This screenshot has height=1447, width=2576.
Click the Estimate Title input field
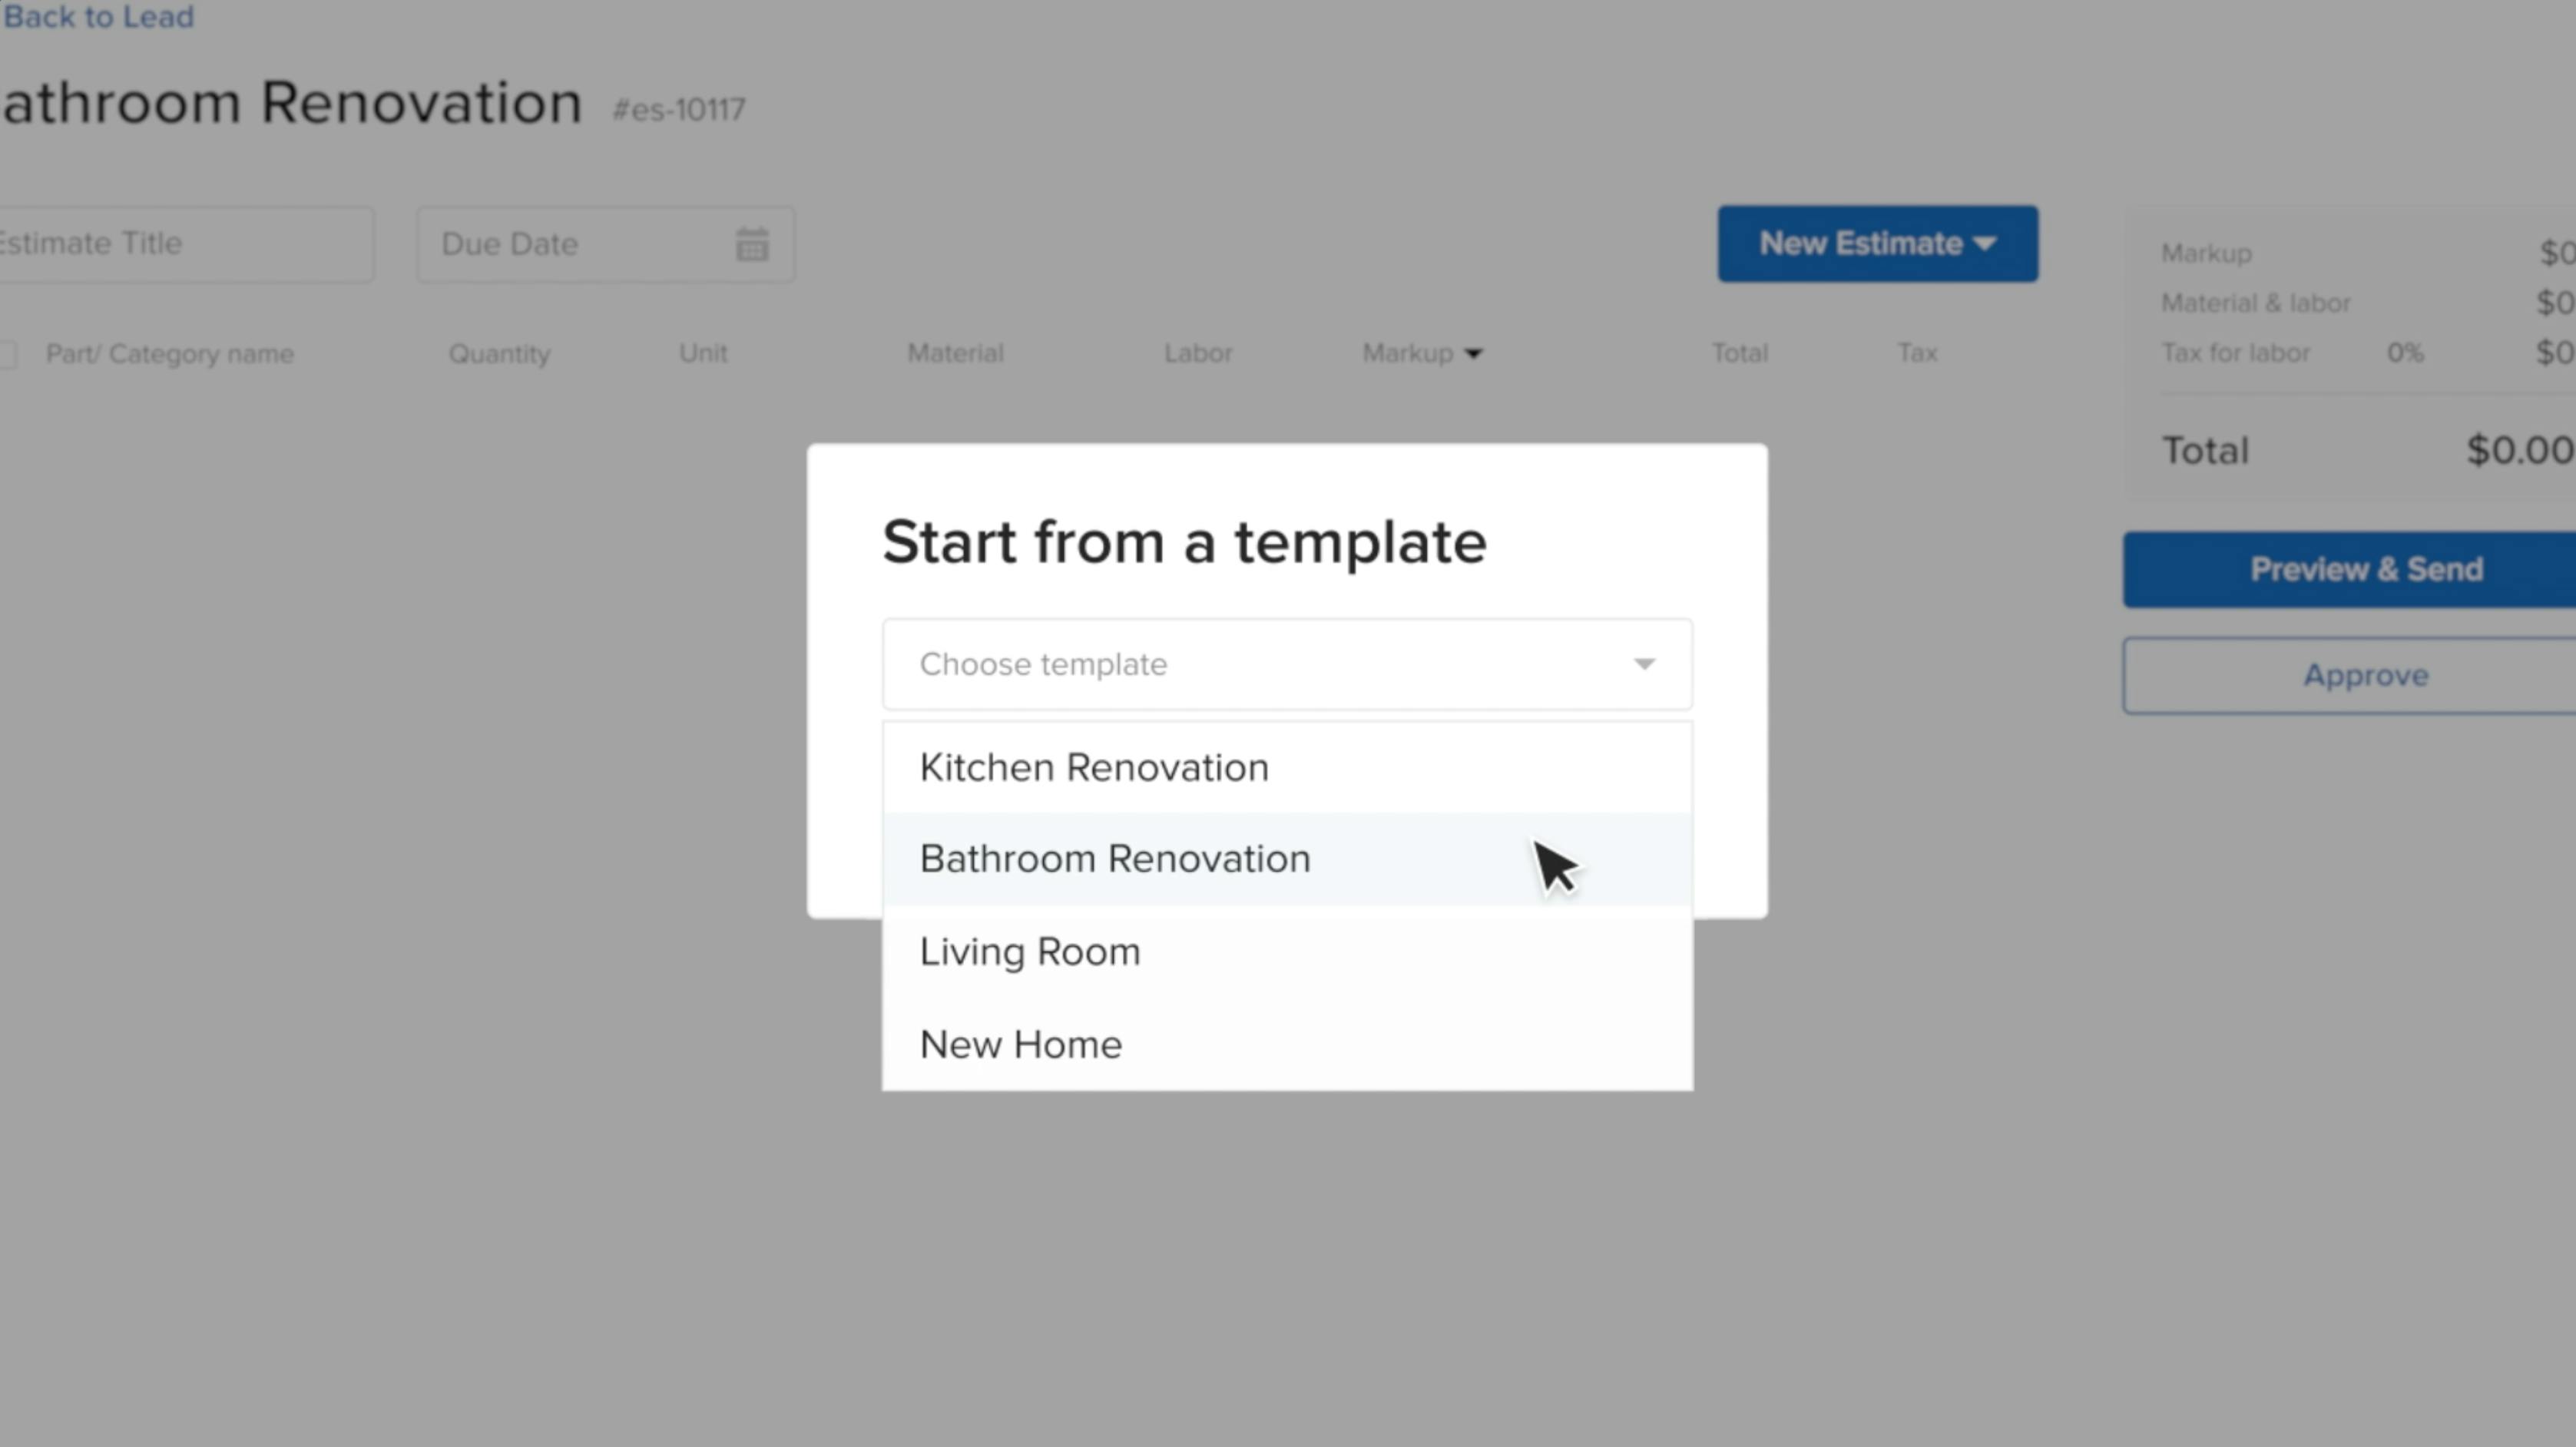(186, 244)
